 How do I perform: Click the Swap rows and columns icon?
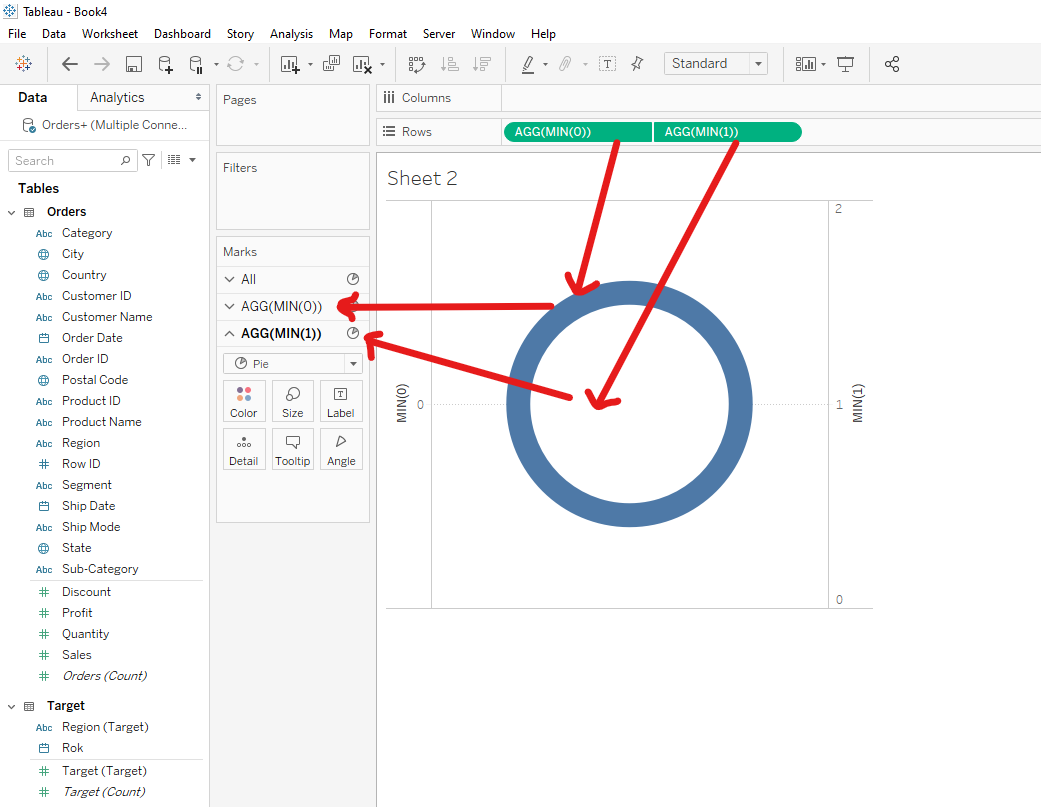417,64
